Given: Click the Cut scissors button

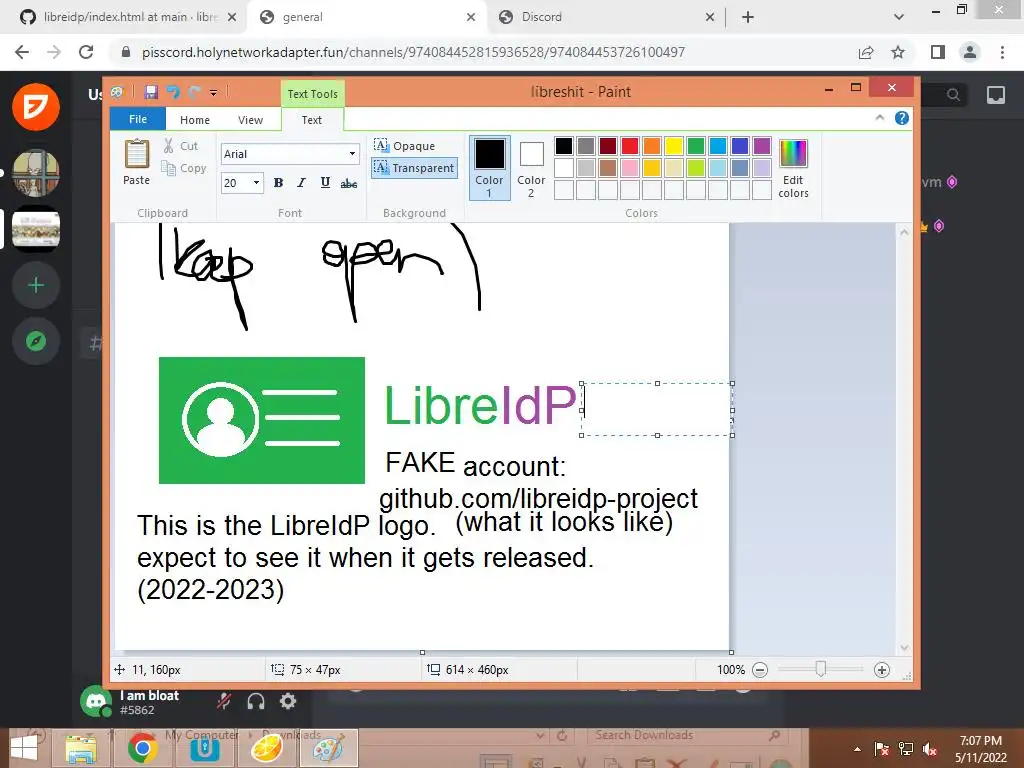Looking at the screenshot, I should pos(180,146).
